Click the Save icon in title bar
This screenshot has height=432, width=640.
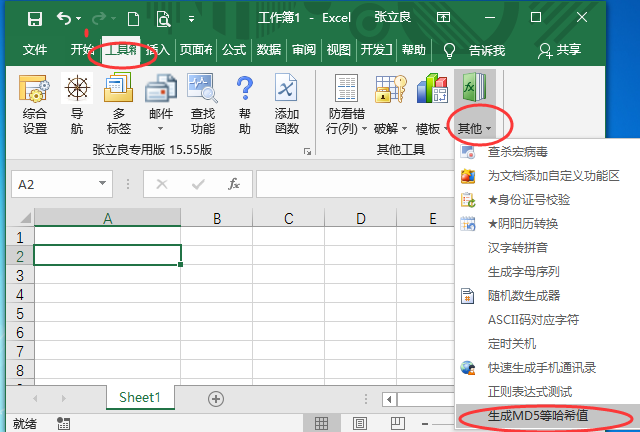pyautogui.click(x=35, y=18)
